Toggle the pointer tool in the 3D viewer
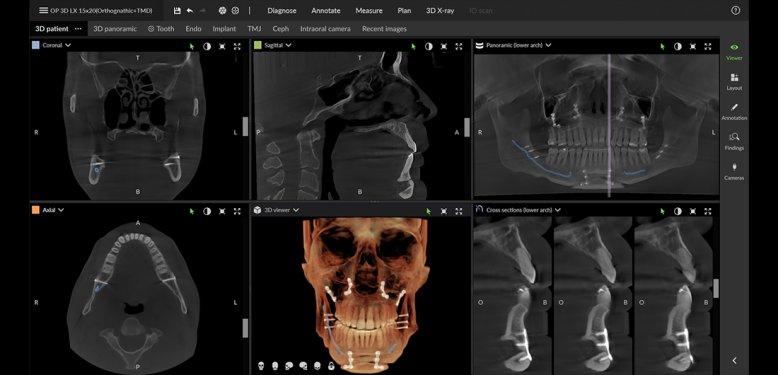 429,211
